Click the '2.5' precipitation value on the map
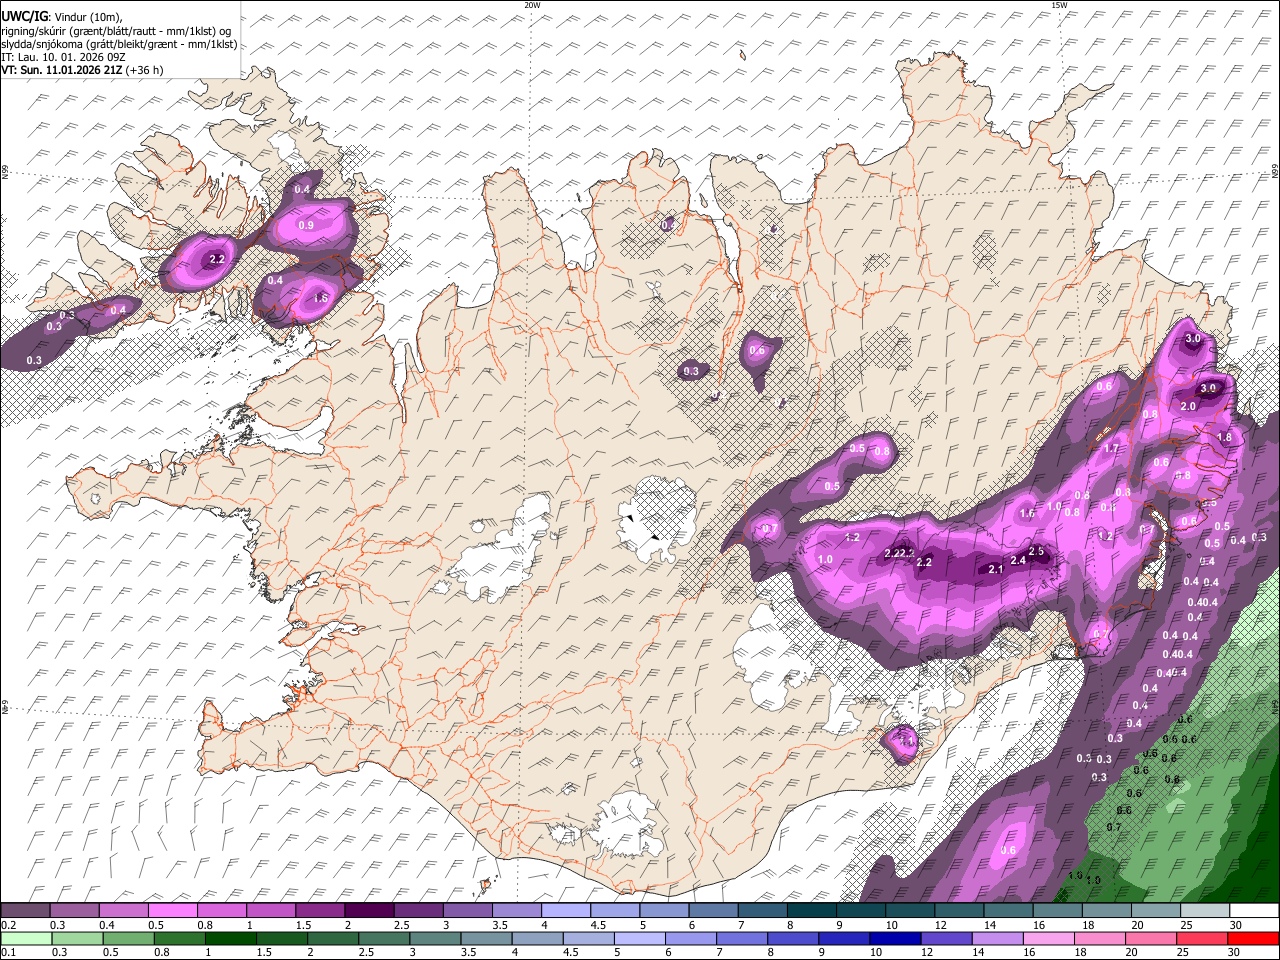This screenshot has width=1280, height=960. point(1036,551)
